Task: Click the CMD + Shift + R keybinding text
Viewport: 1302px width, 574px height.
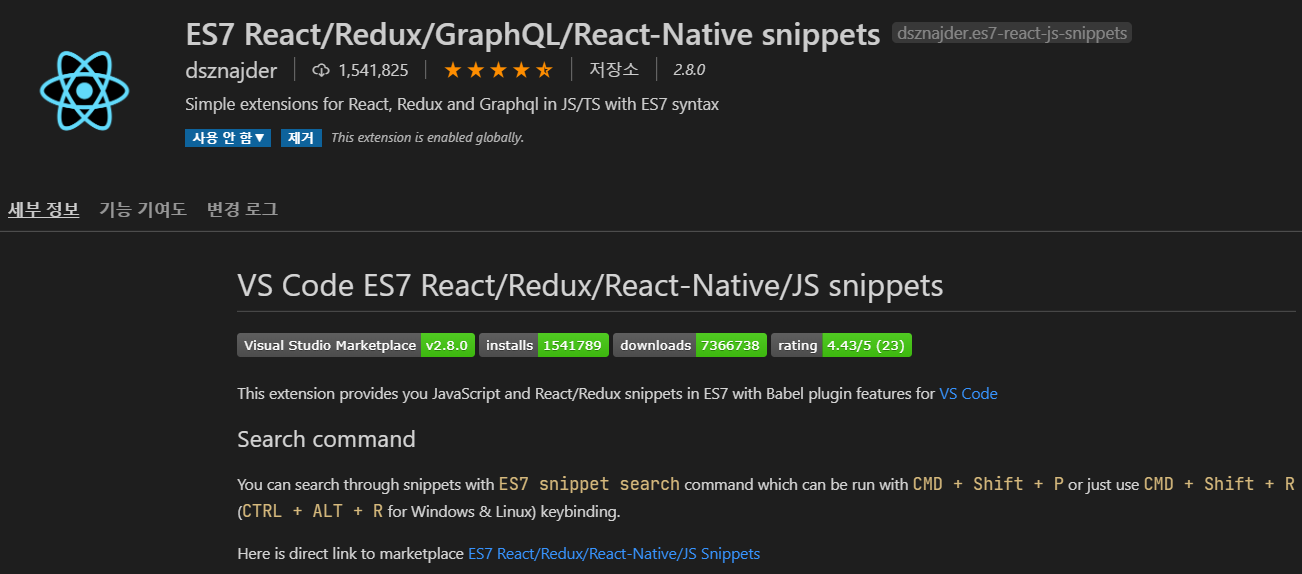Action: [1219, 484]
